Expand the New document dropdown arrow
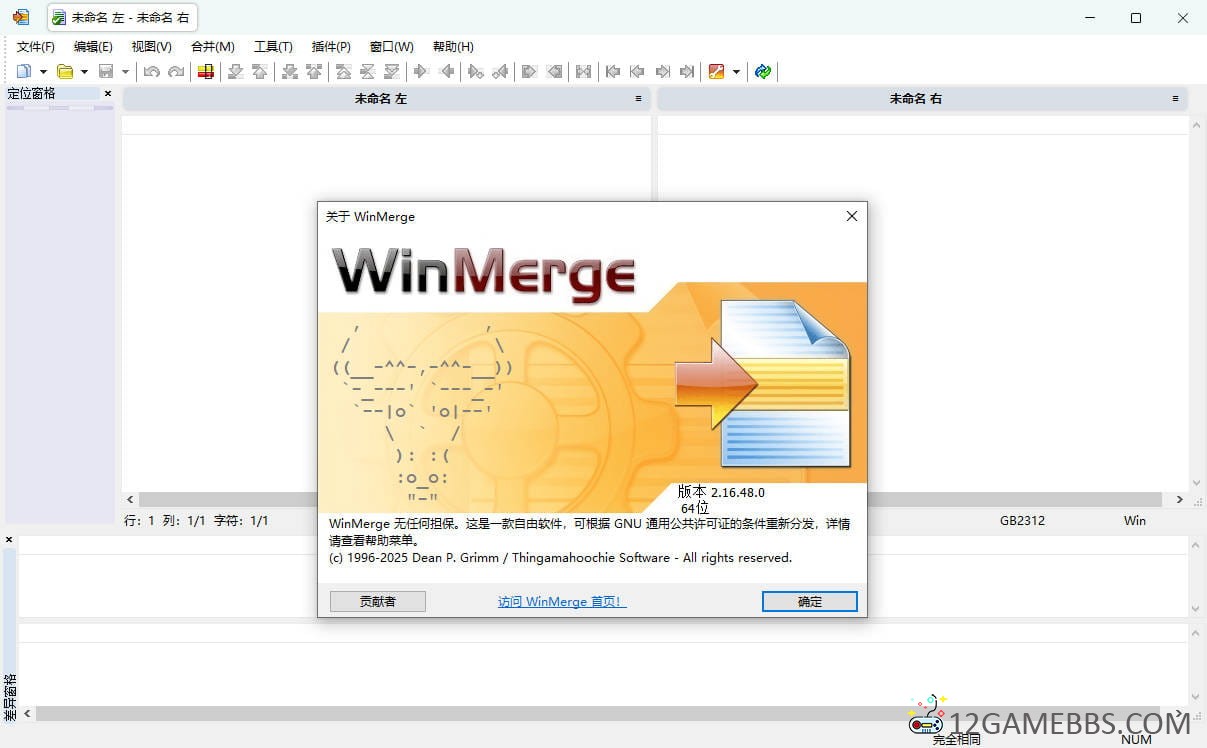Image resolution: width=1207 pixels, height=748 pixels. [43, 71]
